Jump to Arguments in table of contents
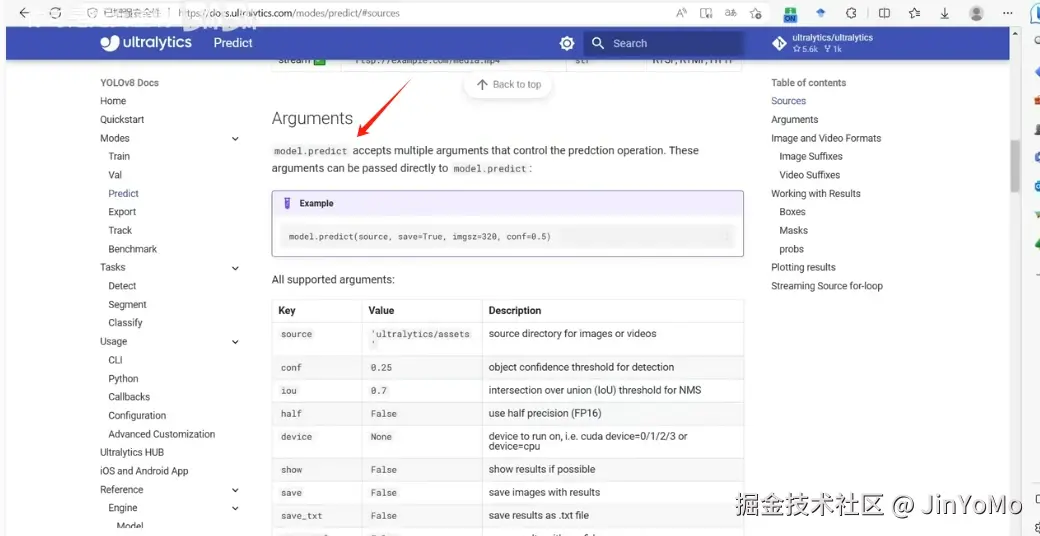 tap(795, 119)
